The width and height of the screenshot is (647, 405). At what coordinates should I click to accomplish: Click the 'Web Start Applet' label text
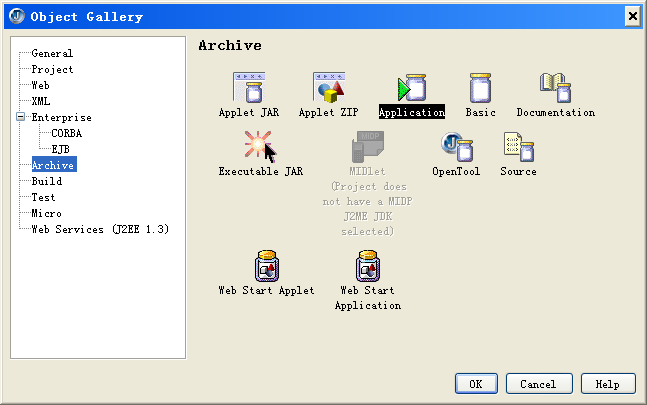267,291
